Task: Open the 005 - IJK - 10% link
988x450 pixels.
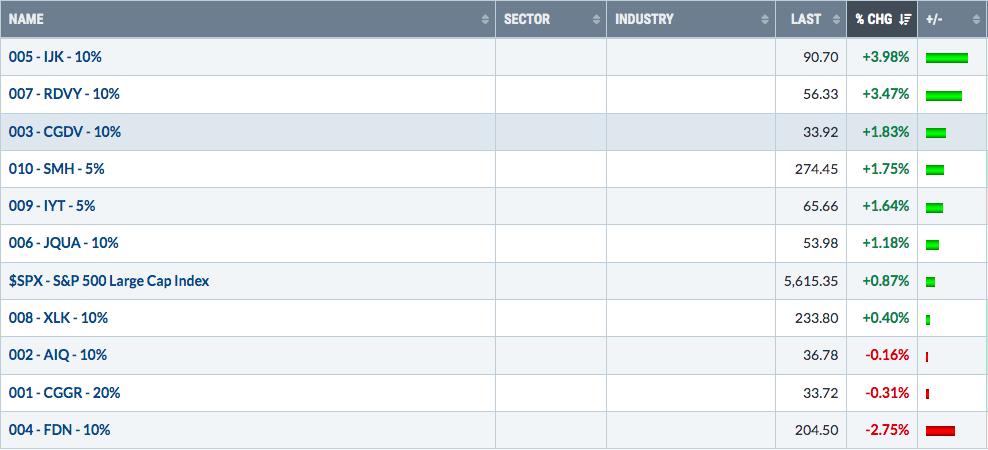Action: coord(55,57)
